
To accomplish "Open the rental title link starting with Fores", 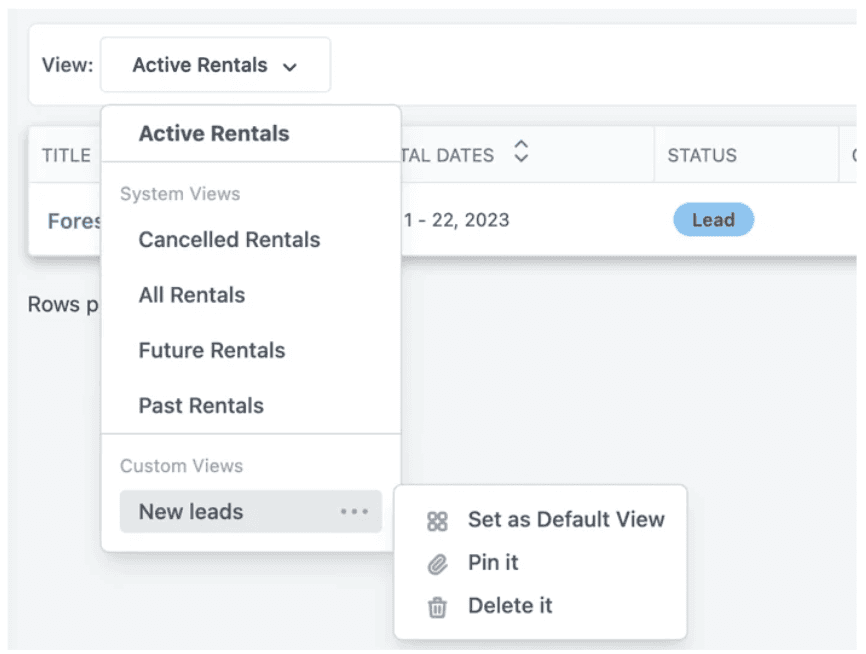I will pos(75,220).
